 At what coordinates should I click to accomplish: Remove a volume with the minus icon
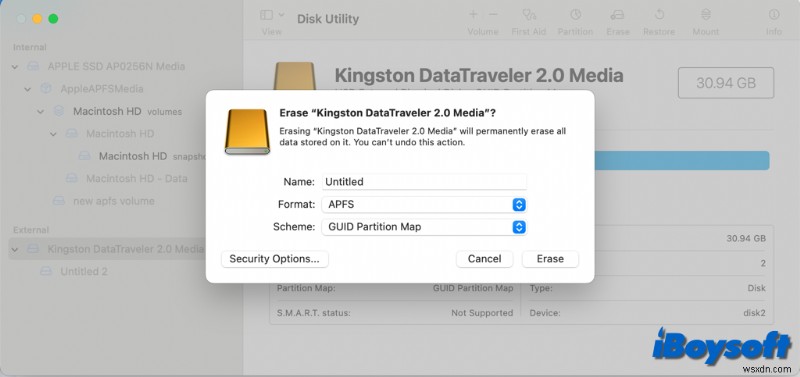point(493,14)
